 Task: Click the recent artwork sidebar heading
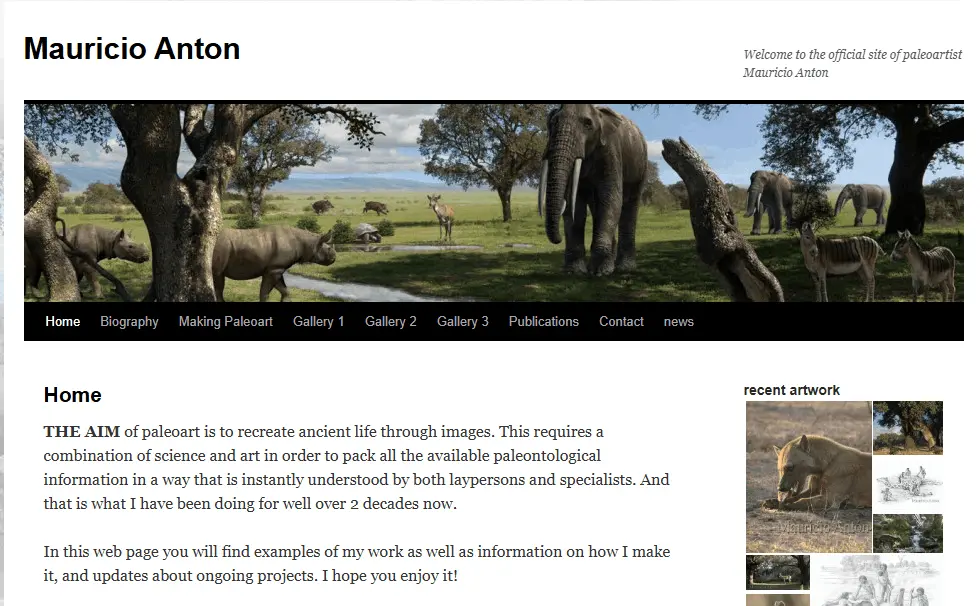pyautogui.click(x=791, y=390)
